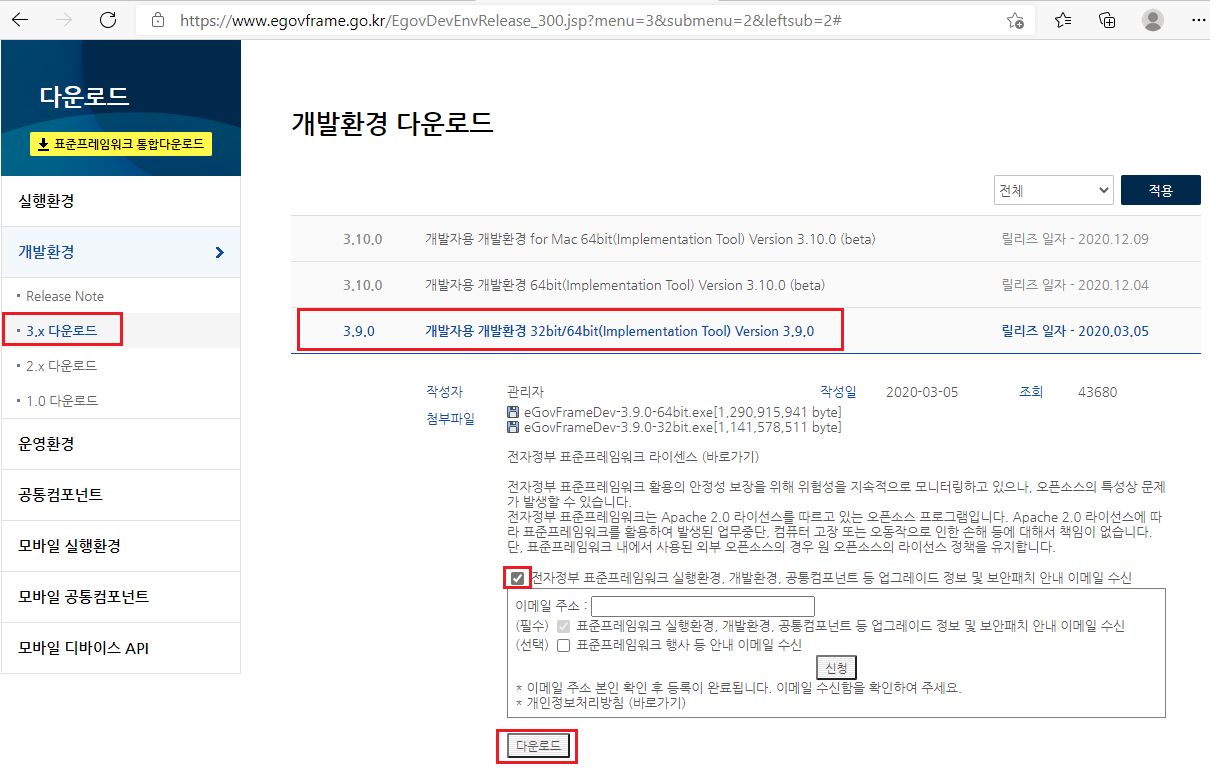Image resolution: width=1216 pixels, height=770 pixels.
Task: Click the 개발환경 다운로드 page heading
Action: click(392, 123)
